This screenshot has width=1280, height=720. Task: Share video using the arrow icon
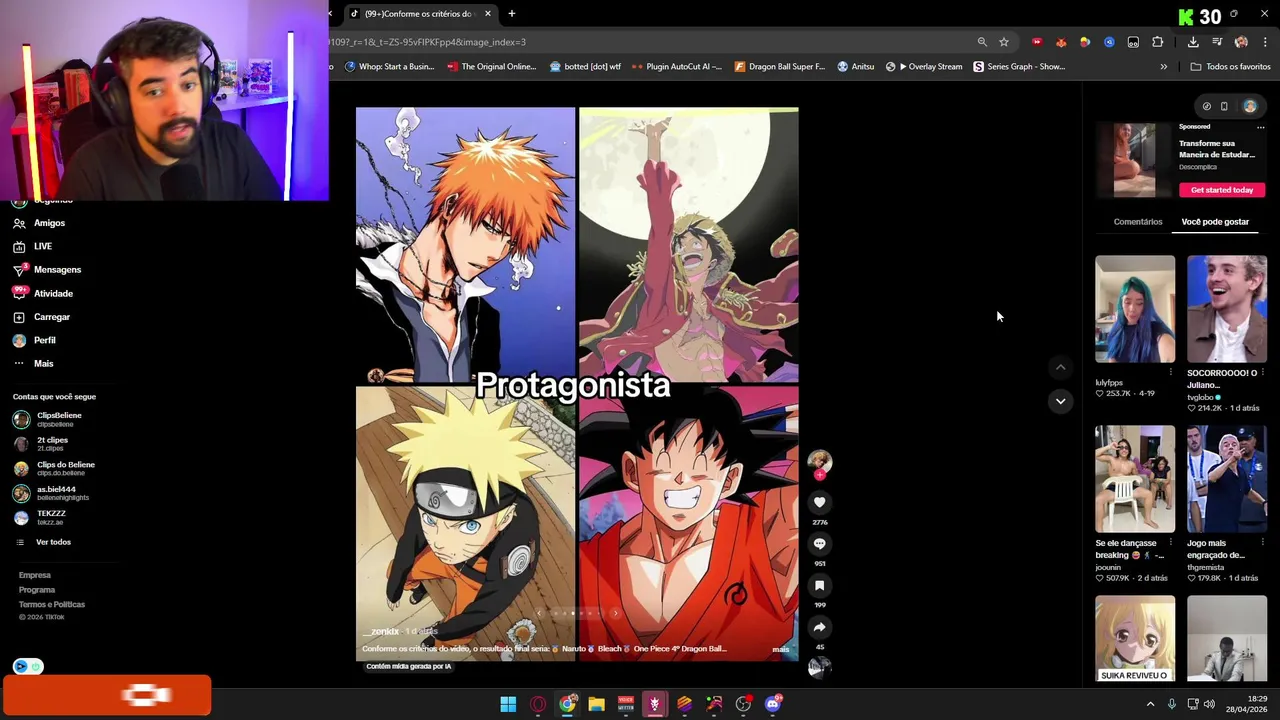pyautogui.click(x=819, y=627)
